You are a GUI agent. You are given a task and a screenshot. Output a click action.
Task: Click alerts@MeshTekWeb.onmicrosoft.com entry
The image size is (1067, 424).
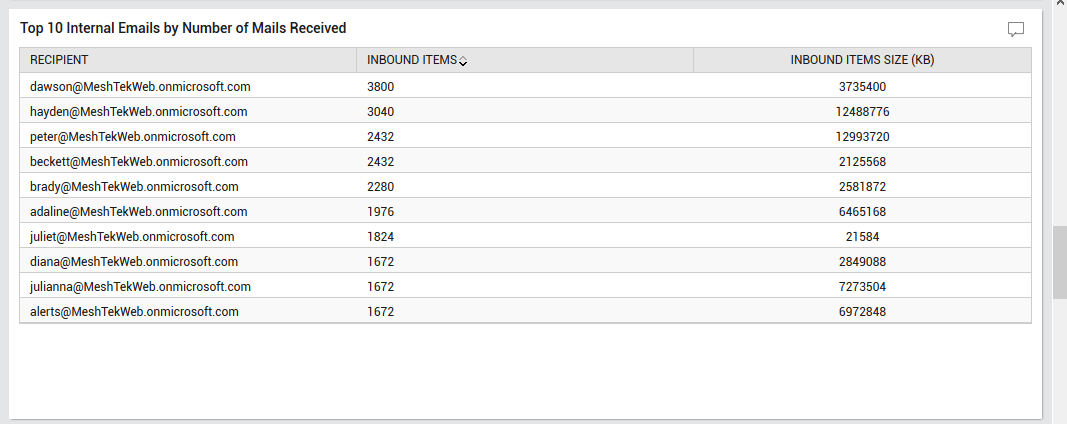(134, 312)
